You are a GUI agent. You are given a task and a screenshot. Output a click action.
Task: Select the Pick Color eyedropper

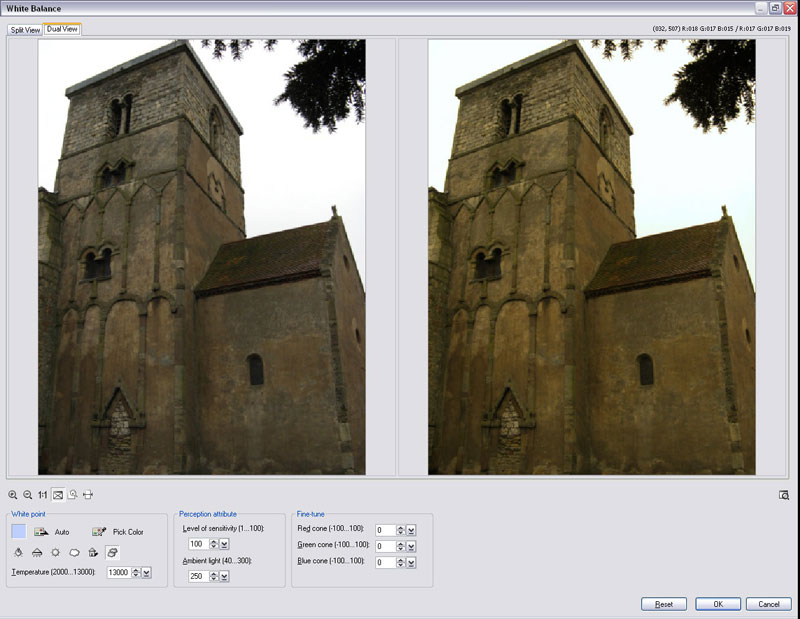(99, 532)
